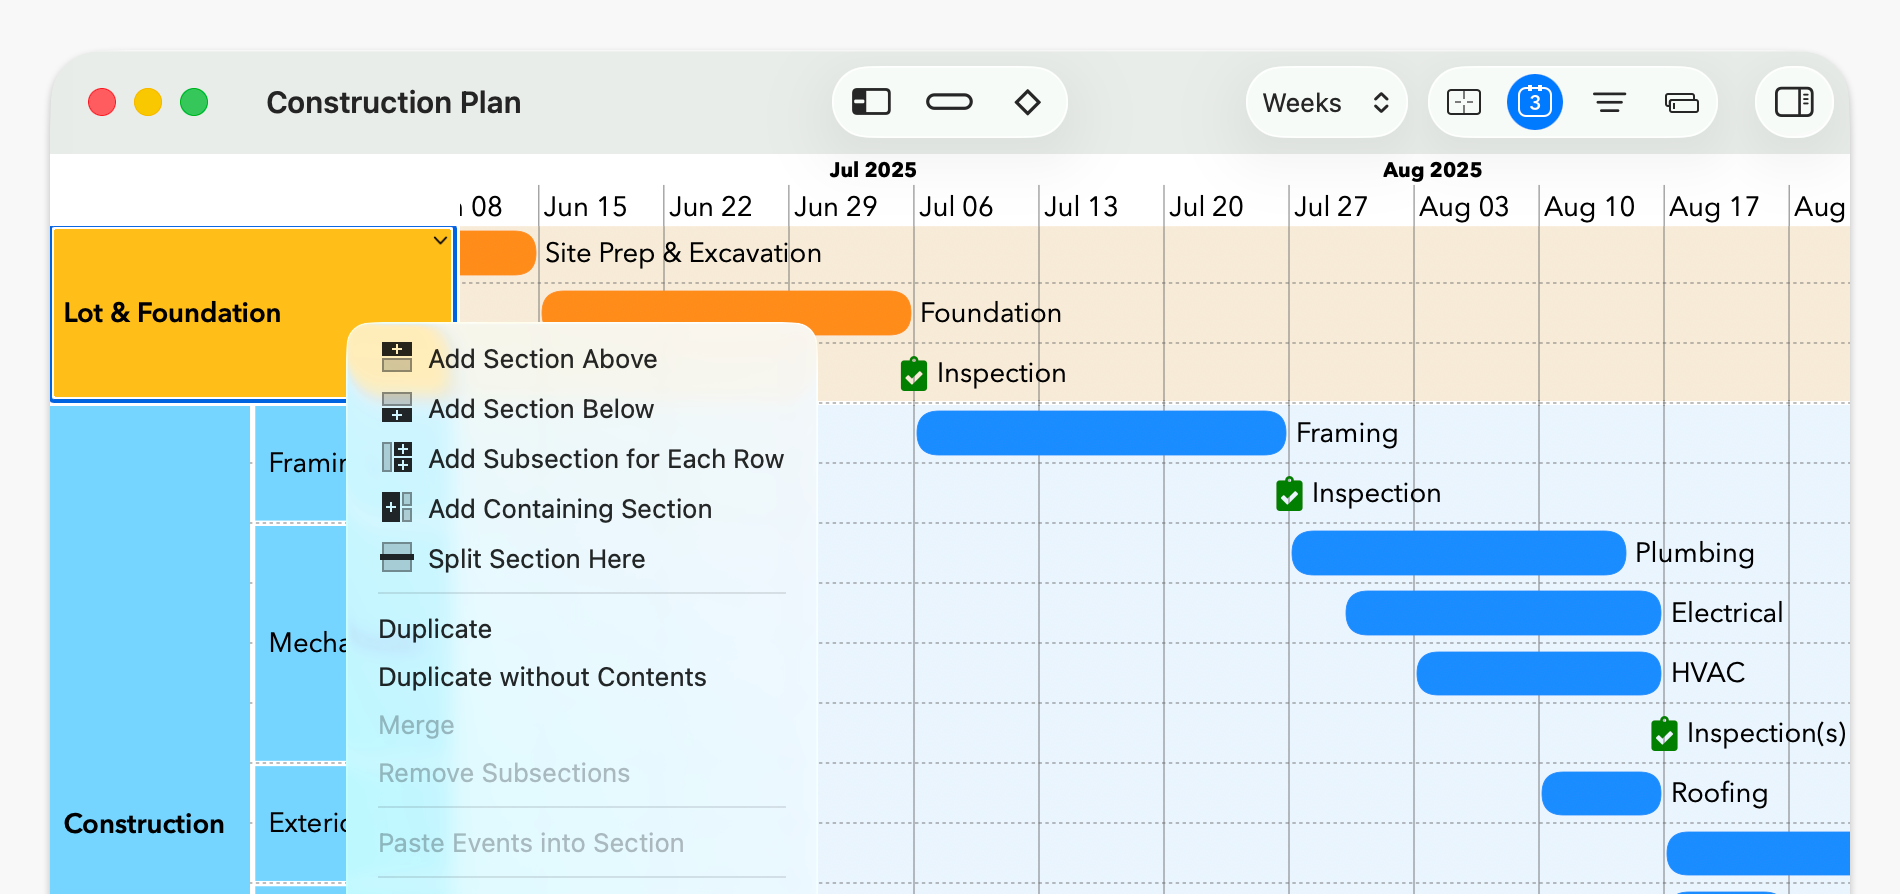Click the stacked bars layout icon
This screenshot has width=1900, height=894.
(x=1681, y=102)
